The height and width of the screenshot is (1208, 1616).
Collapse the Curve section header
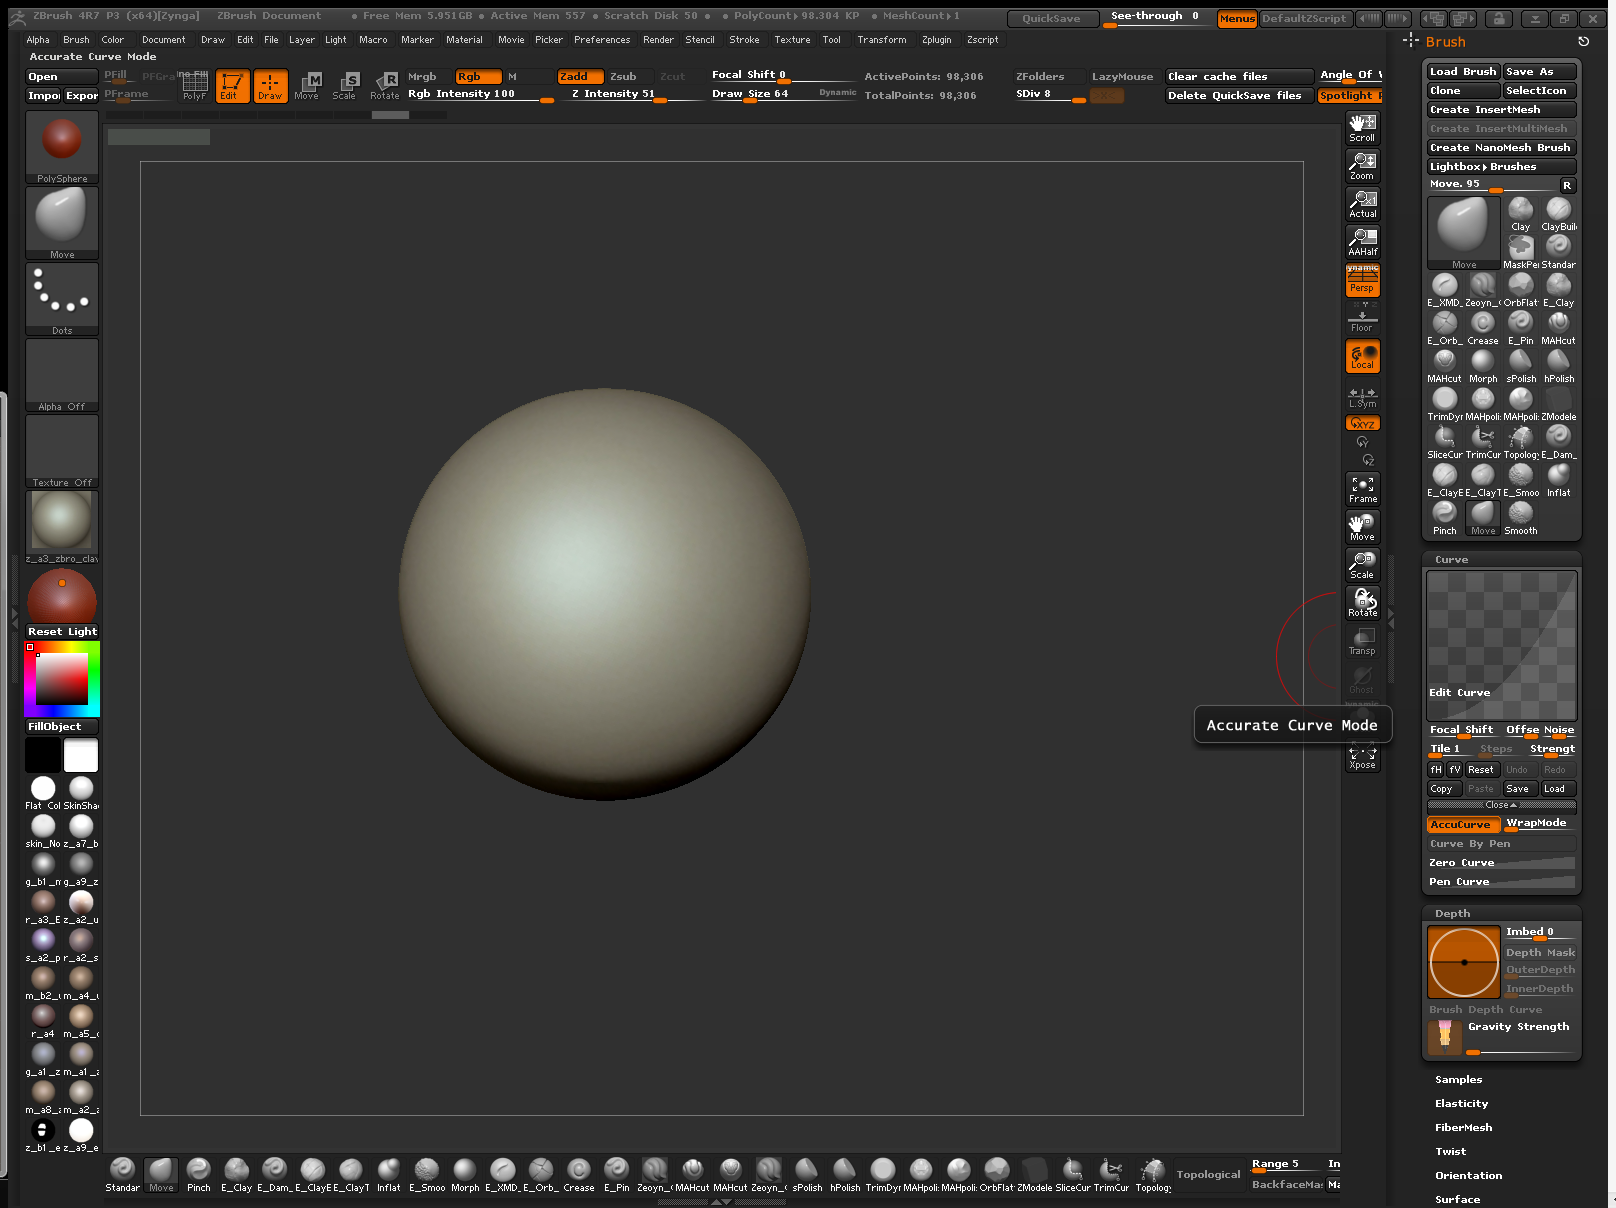pos(1452,560)
